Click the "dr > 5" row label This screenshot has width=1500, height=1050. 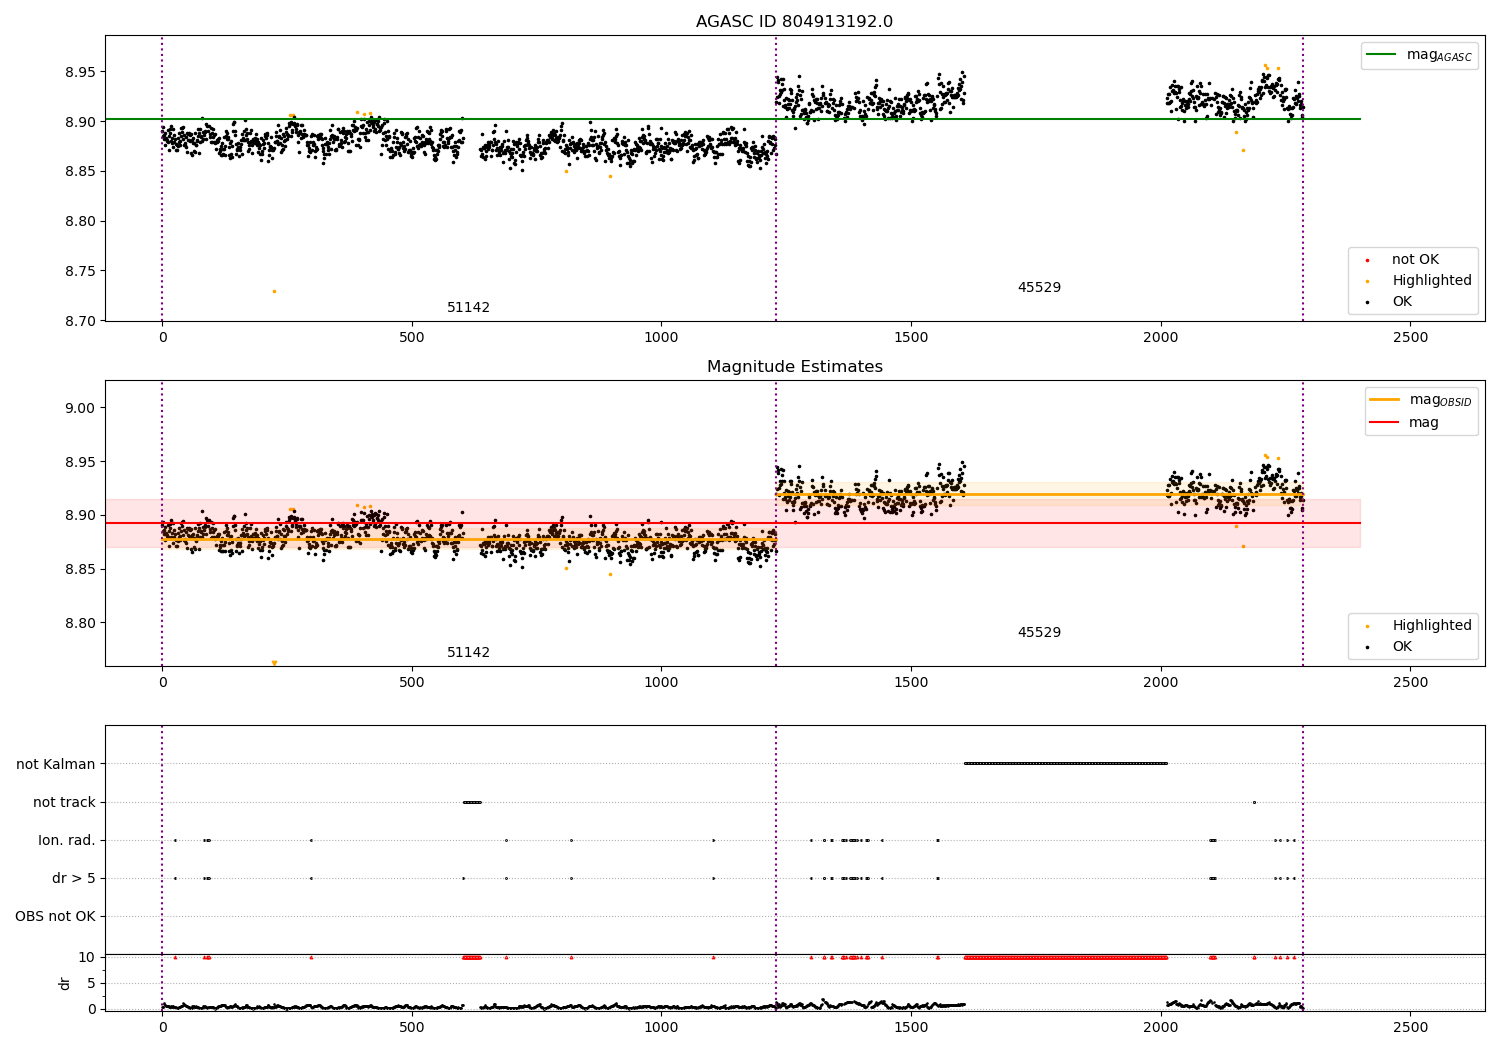pos(74,879)
